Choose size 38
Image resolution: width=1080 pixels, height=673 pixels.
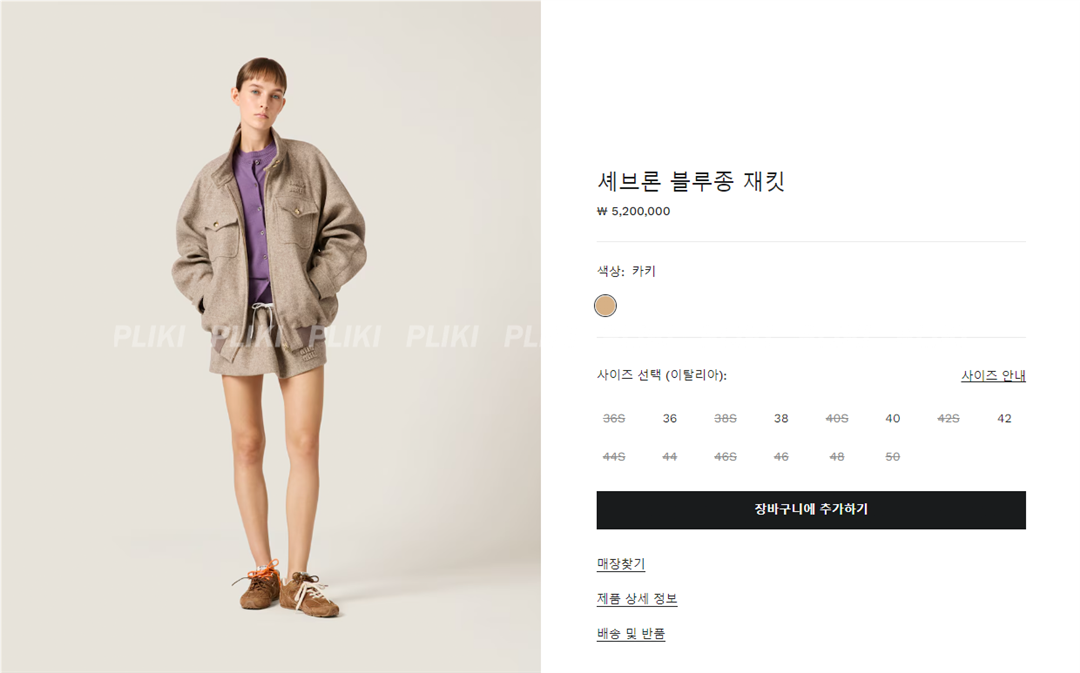pyautogui.click(x=781, y=418)
